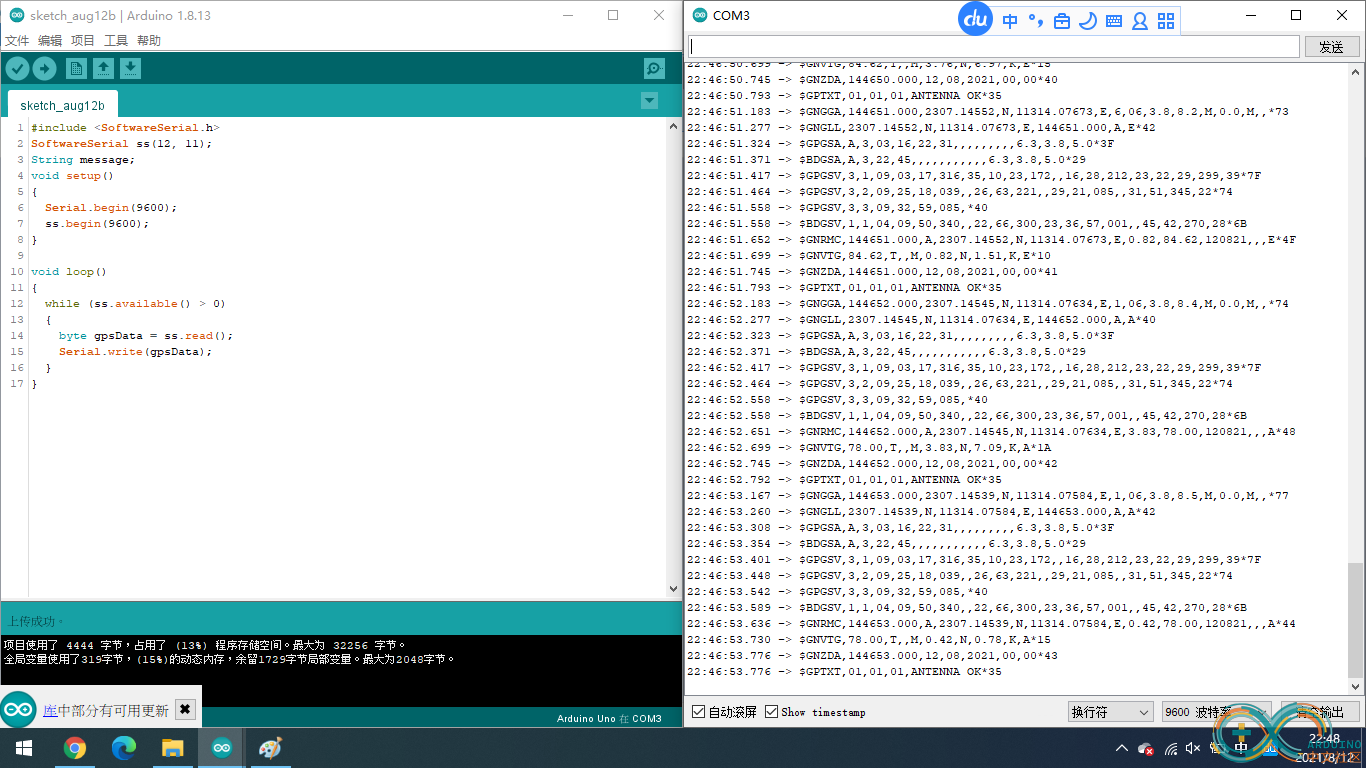Save the sketch using the down-arrow icon
Image resolution: width=1366 pixels, height=768 pixels.
click(130, 68)
